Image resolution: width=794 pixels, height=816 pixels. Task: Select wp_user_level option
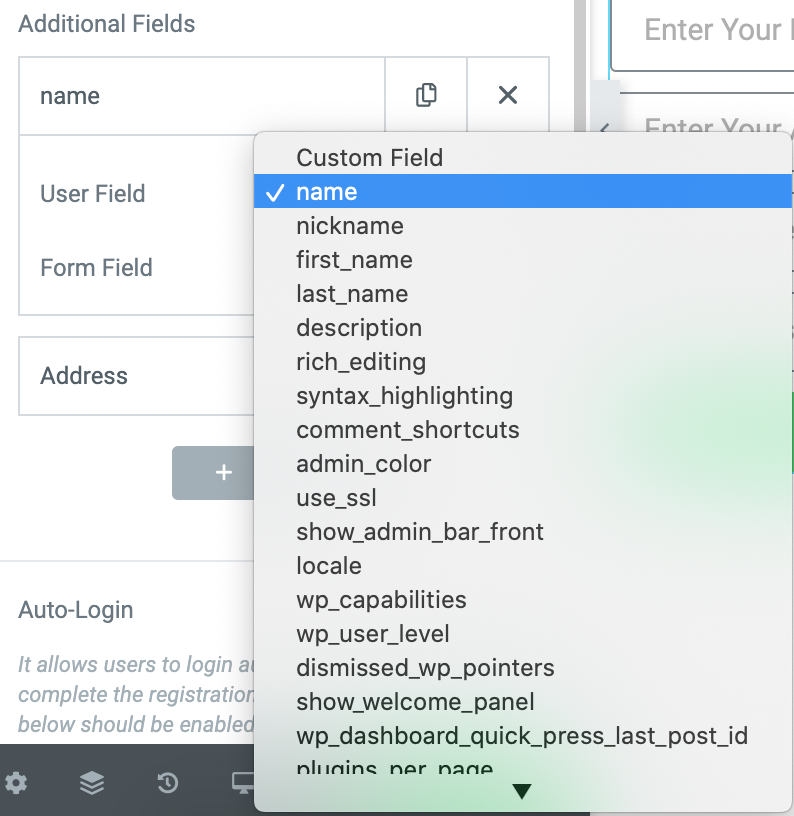(x=523, y=634)
